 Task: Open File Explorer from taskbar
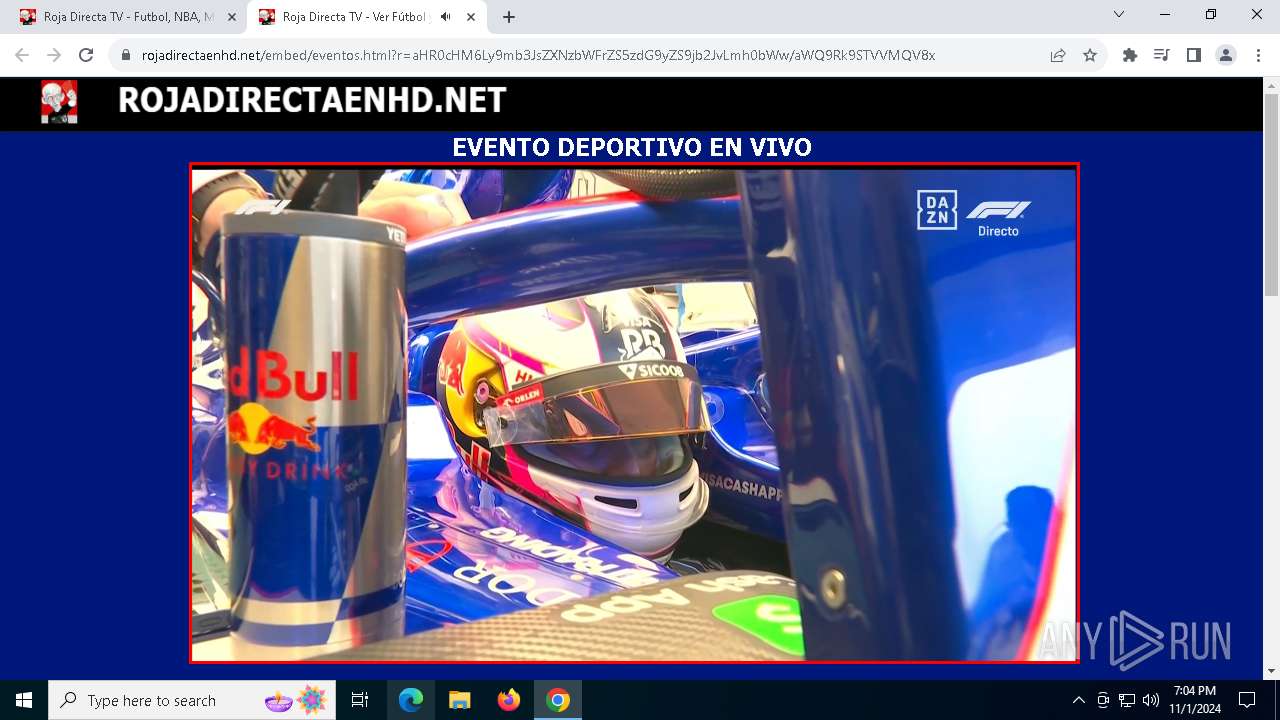tap(459, 700)
